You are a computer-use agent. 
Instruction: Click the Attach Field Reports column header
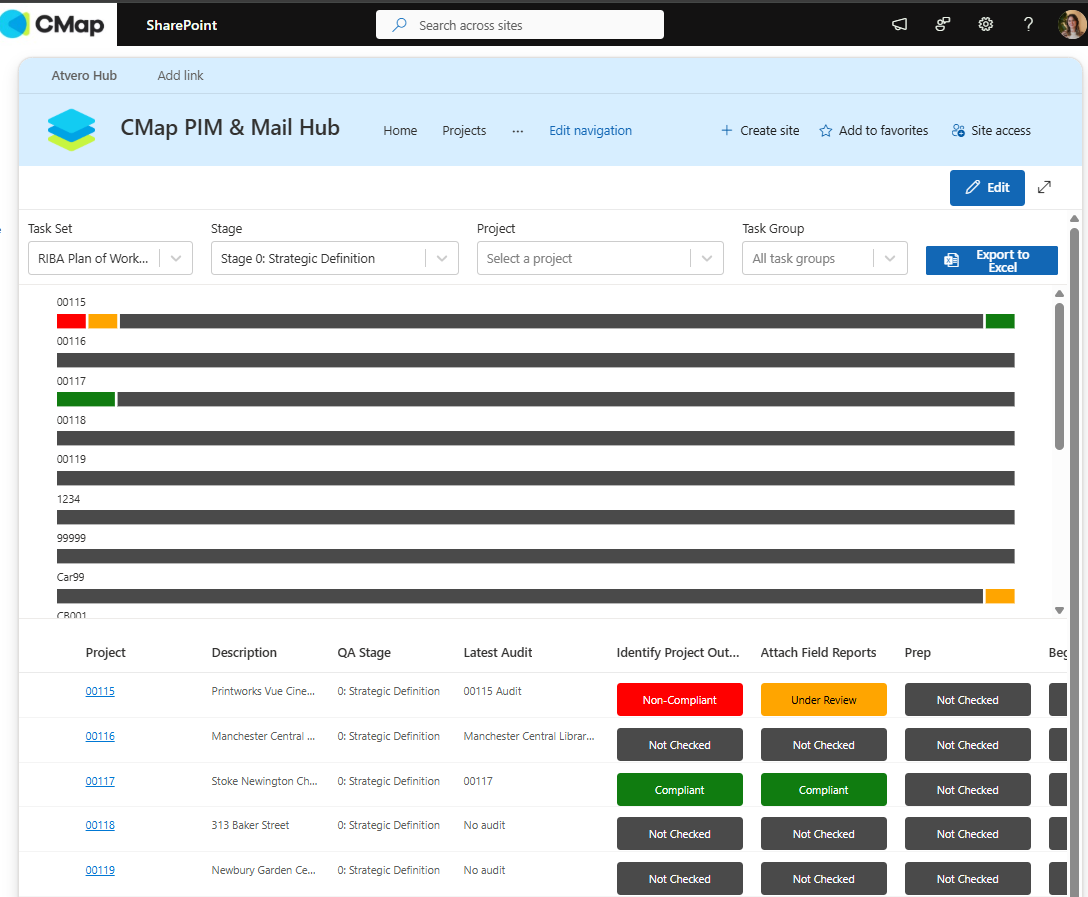click(818, 653)
